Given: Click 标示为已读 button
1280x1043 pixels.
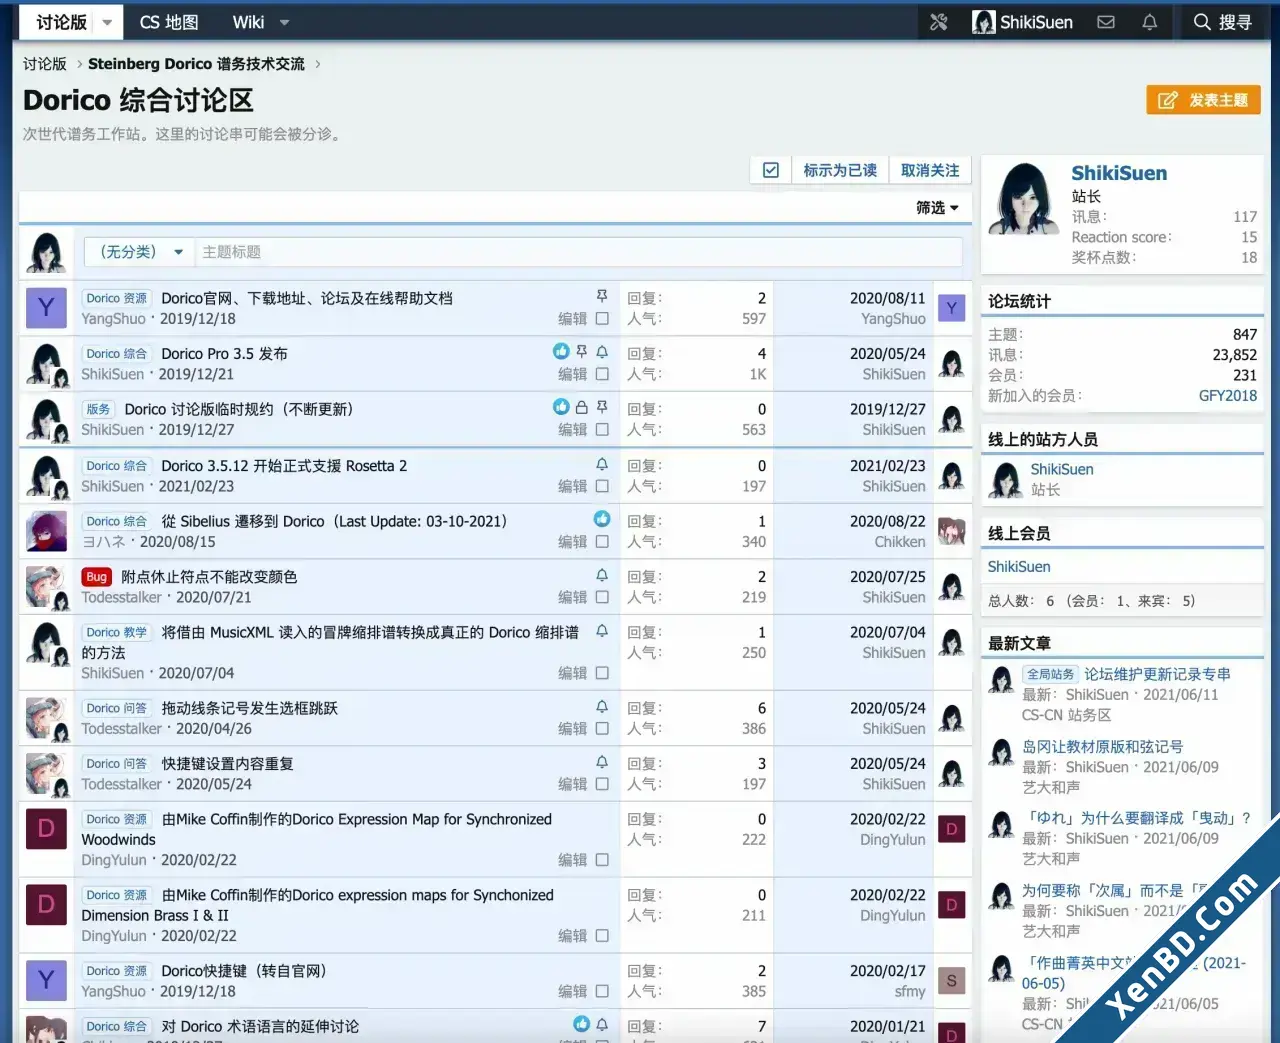Looking at the screenshot, I should (840, 170).
